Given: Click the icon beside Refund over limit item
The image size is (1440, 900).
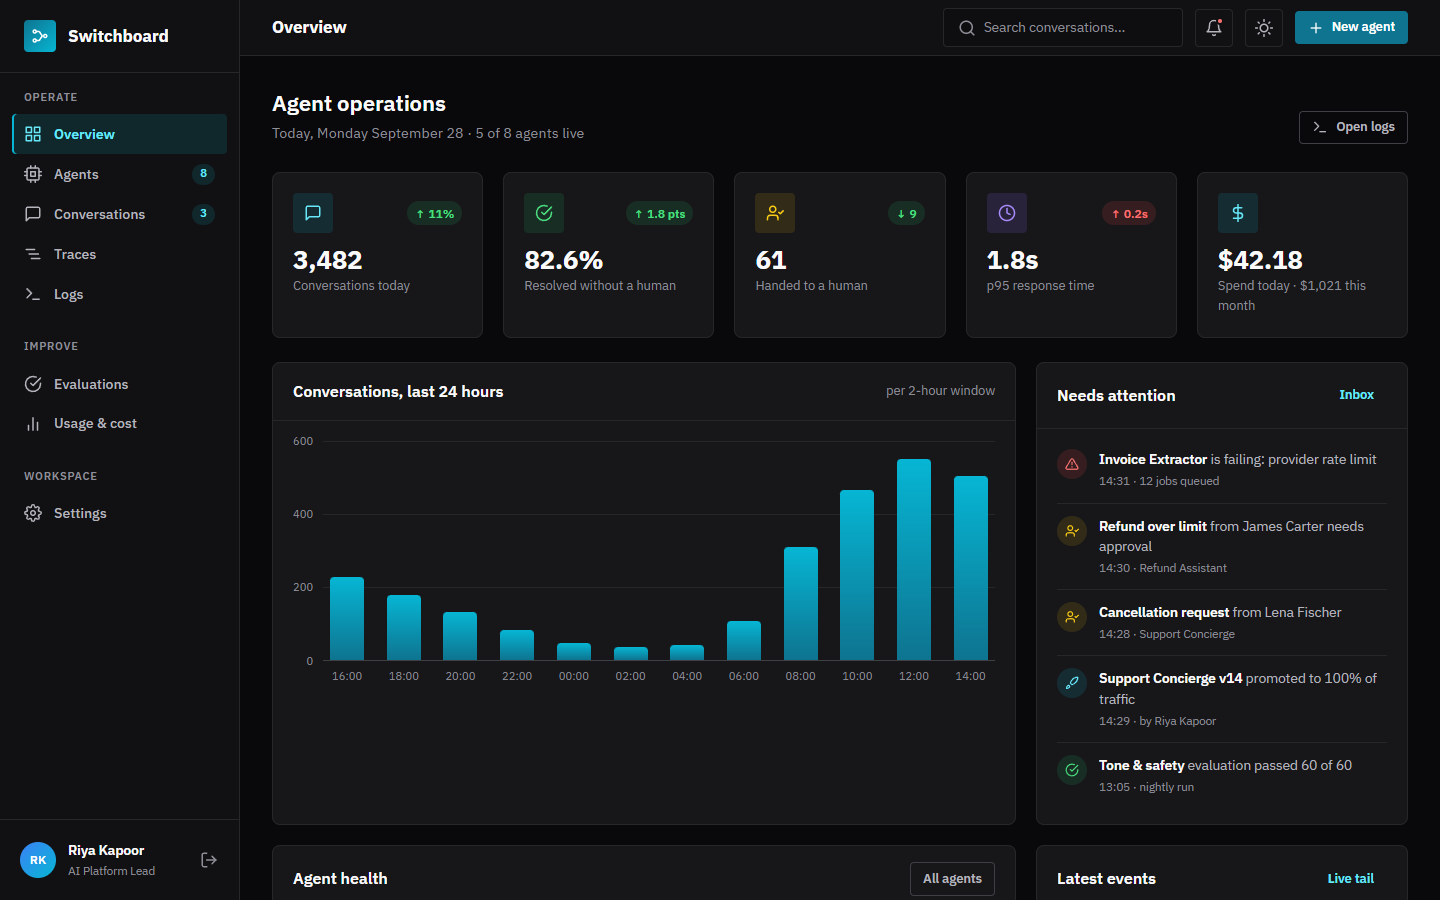Looking at the screenshot, I should (x=1072, y=531).
